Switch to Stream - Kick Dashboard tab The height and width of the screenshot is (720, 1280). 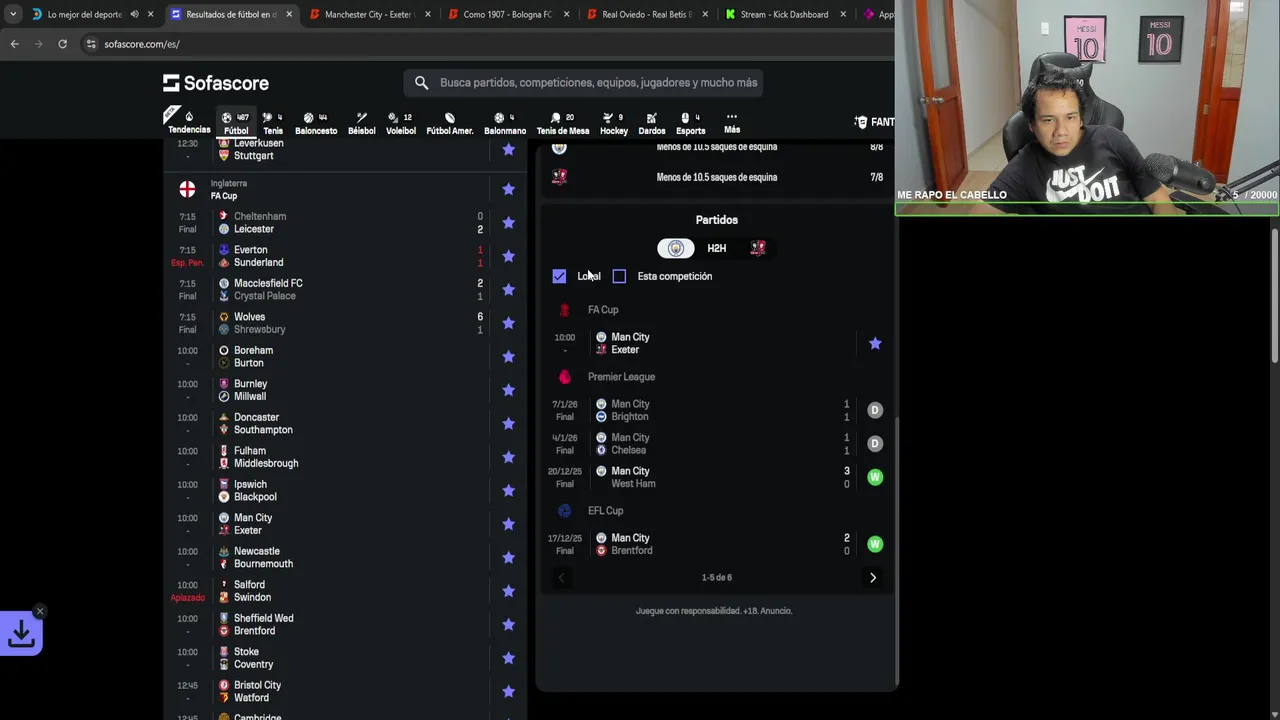point(784,15)
